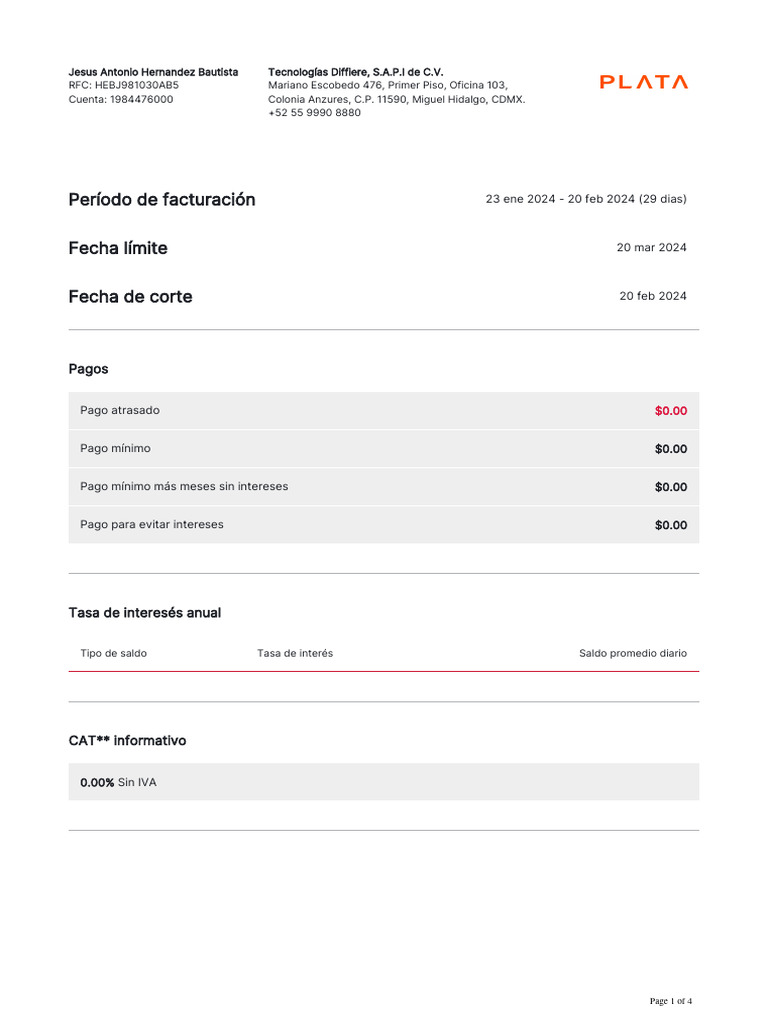The image size is (768, 1024).
Task: Select the Período de facturación heading
Action: pyautogui.click(x=162, y=199)
